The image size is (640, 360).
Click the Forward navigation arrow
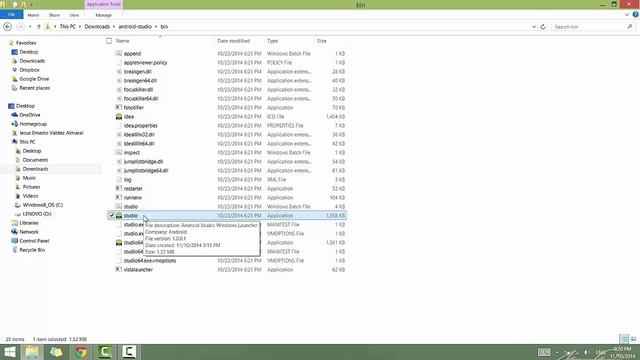[20, 27]
